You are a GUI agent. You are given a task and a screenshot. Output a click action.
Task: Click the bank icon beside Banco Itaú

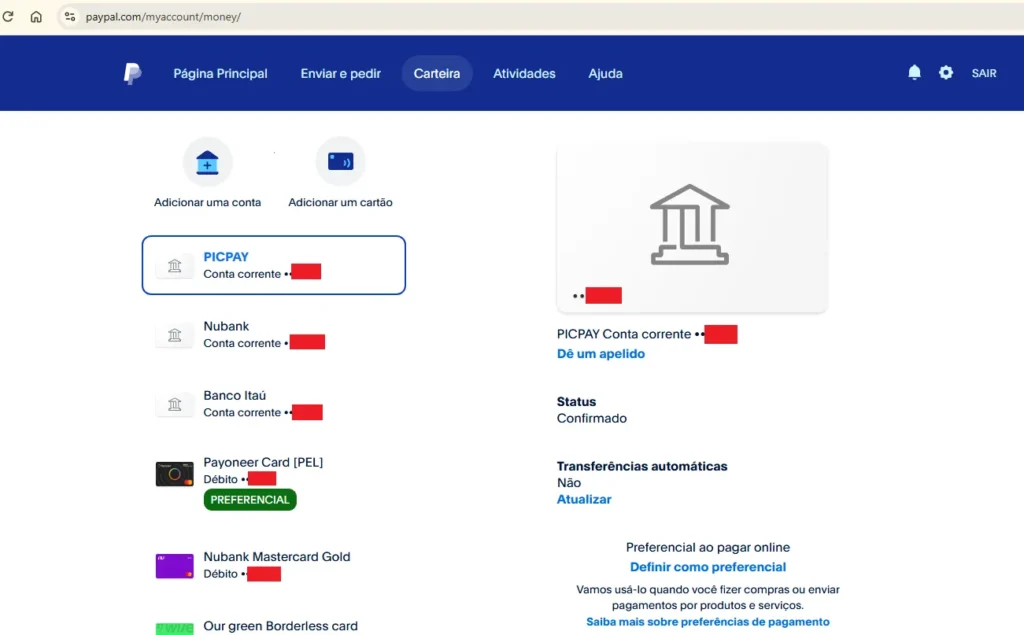[174, 404]
